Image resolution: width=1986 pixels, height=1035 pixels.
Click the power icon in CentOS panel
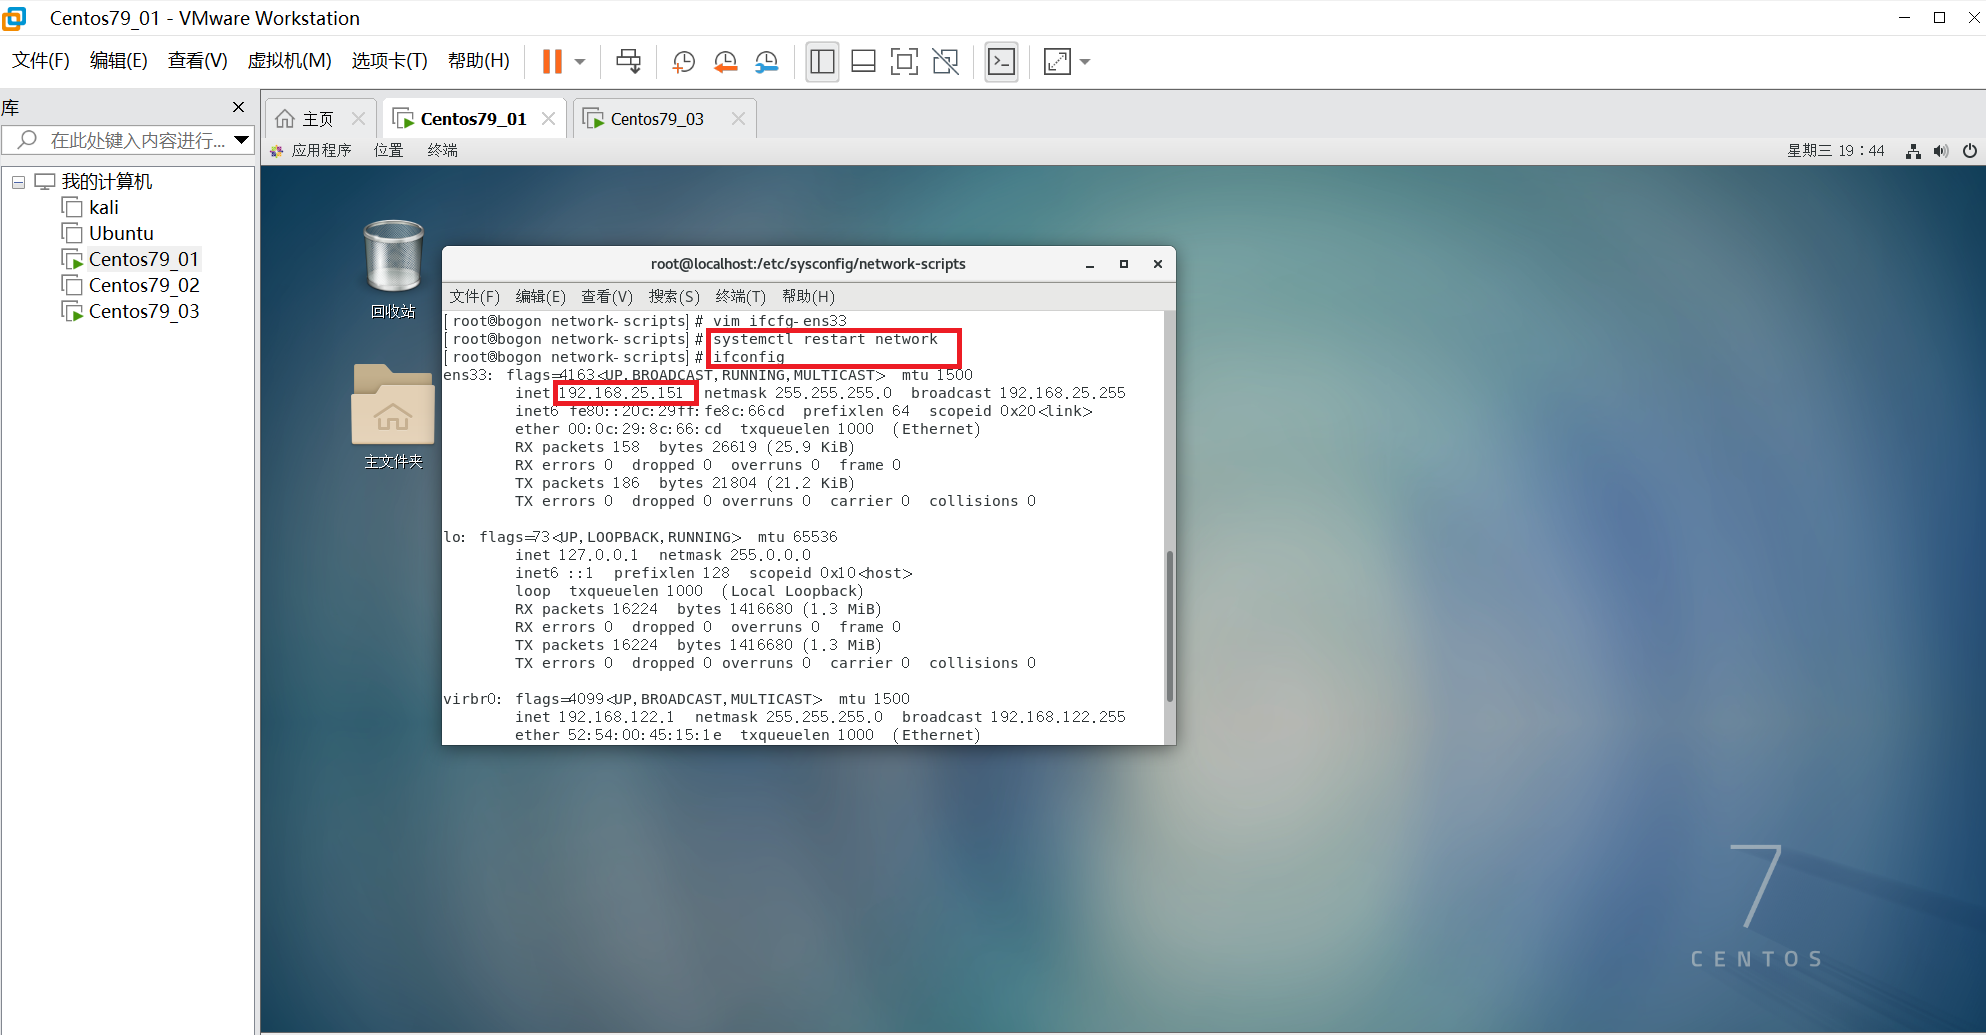tap(1969, 151)
